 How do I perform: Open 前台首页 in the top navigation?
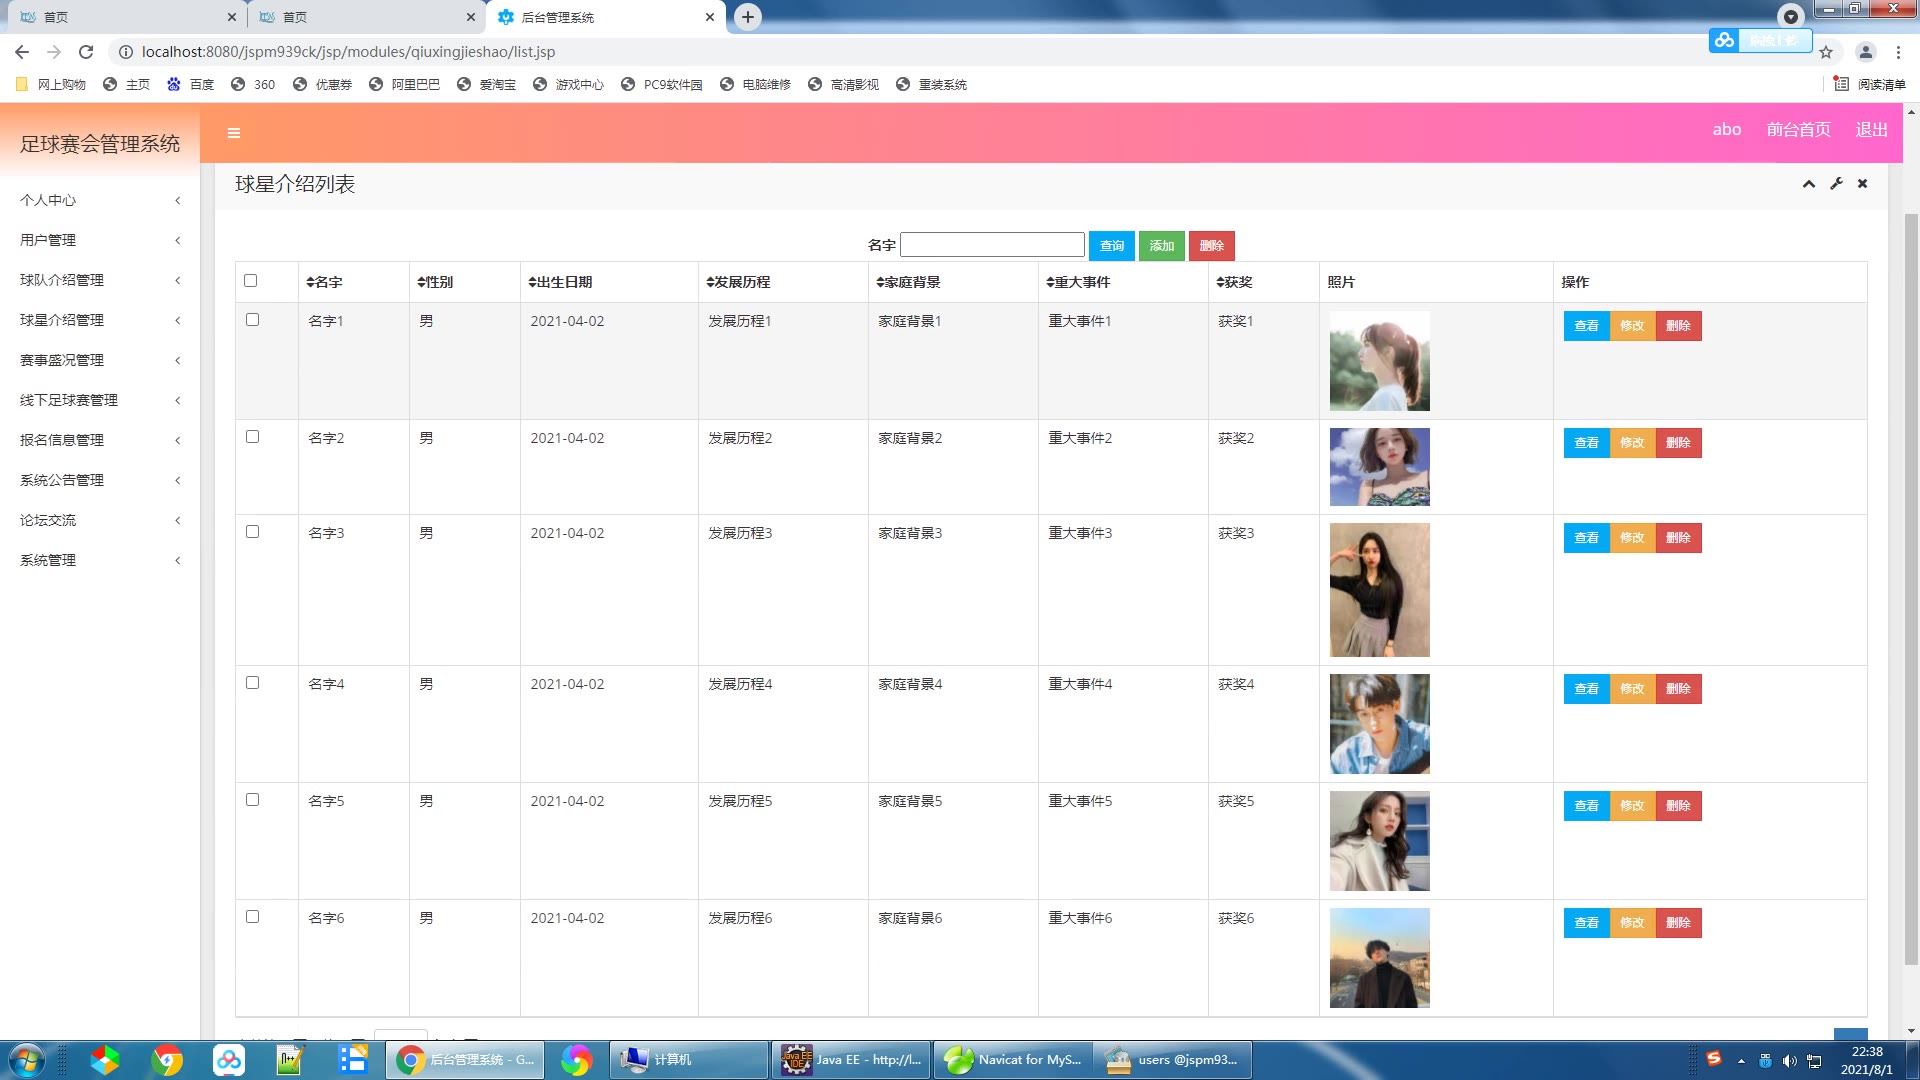point(1797,130)
